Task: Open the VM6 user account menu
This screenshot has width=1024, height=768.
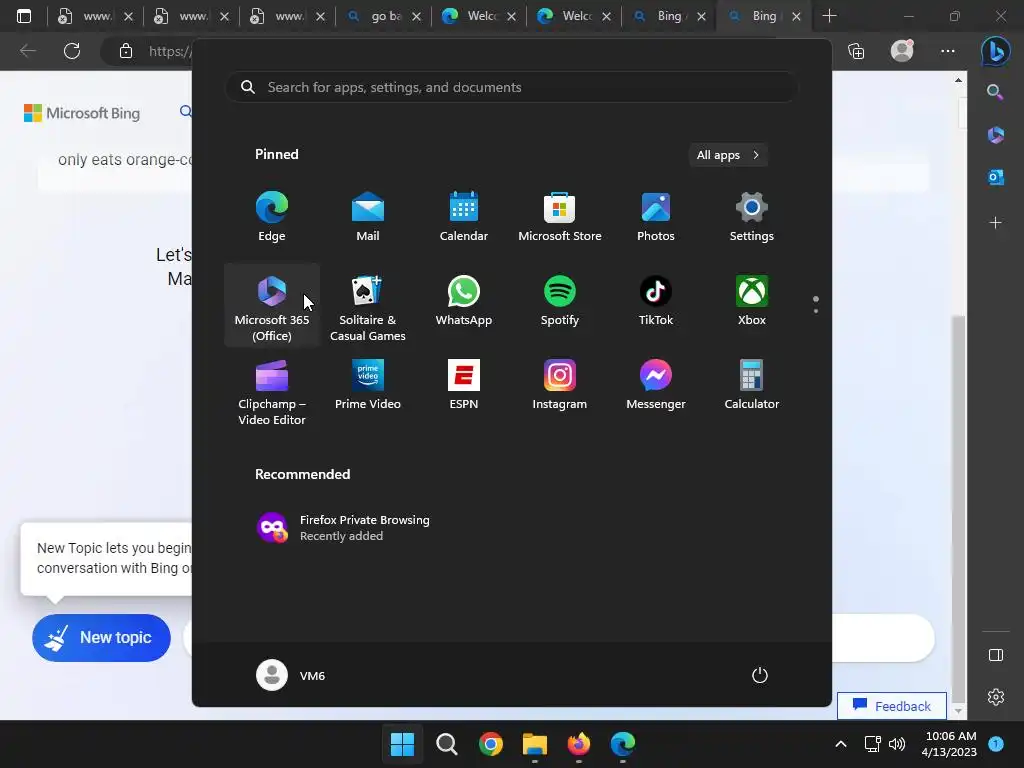Action: tap(291, 675)
